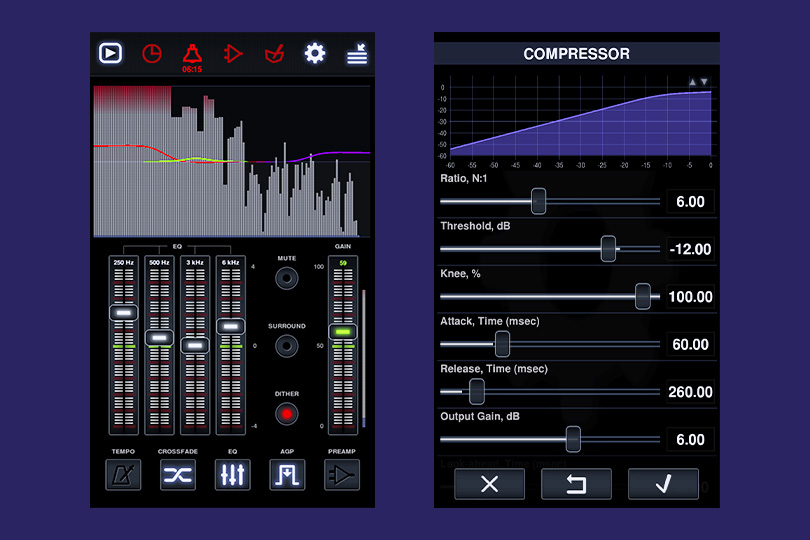Collapse the panel via top-right list arrow icon

[x=357, y=54]
